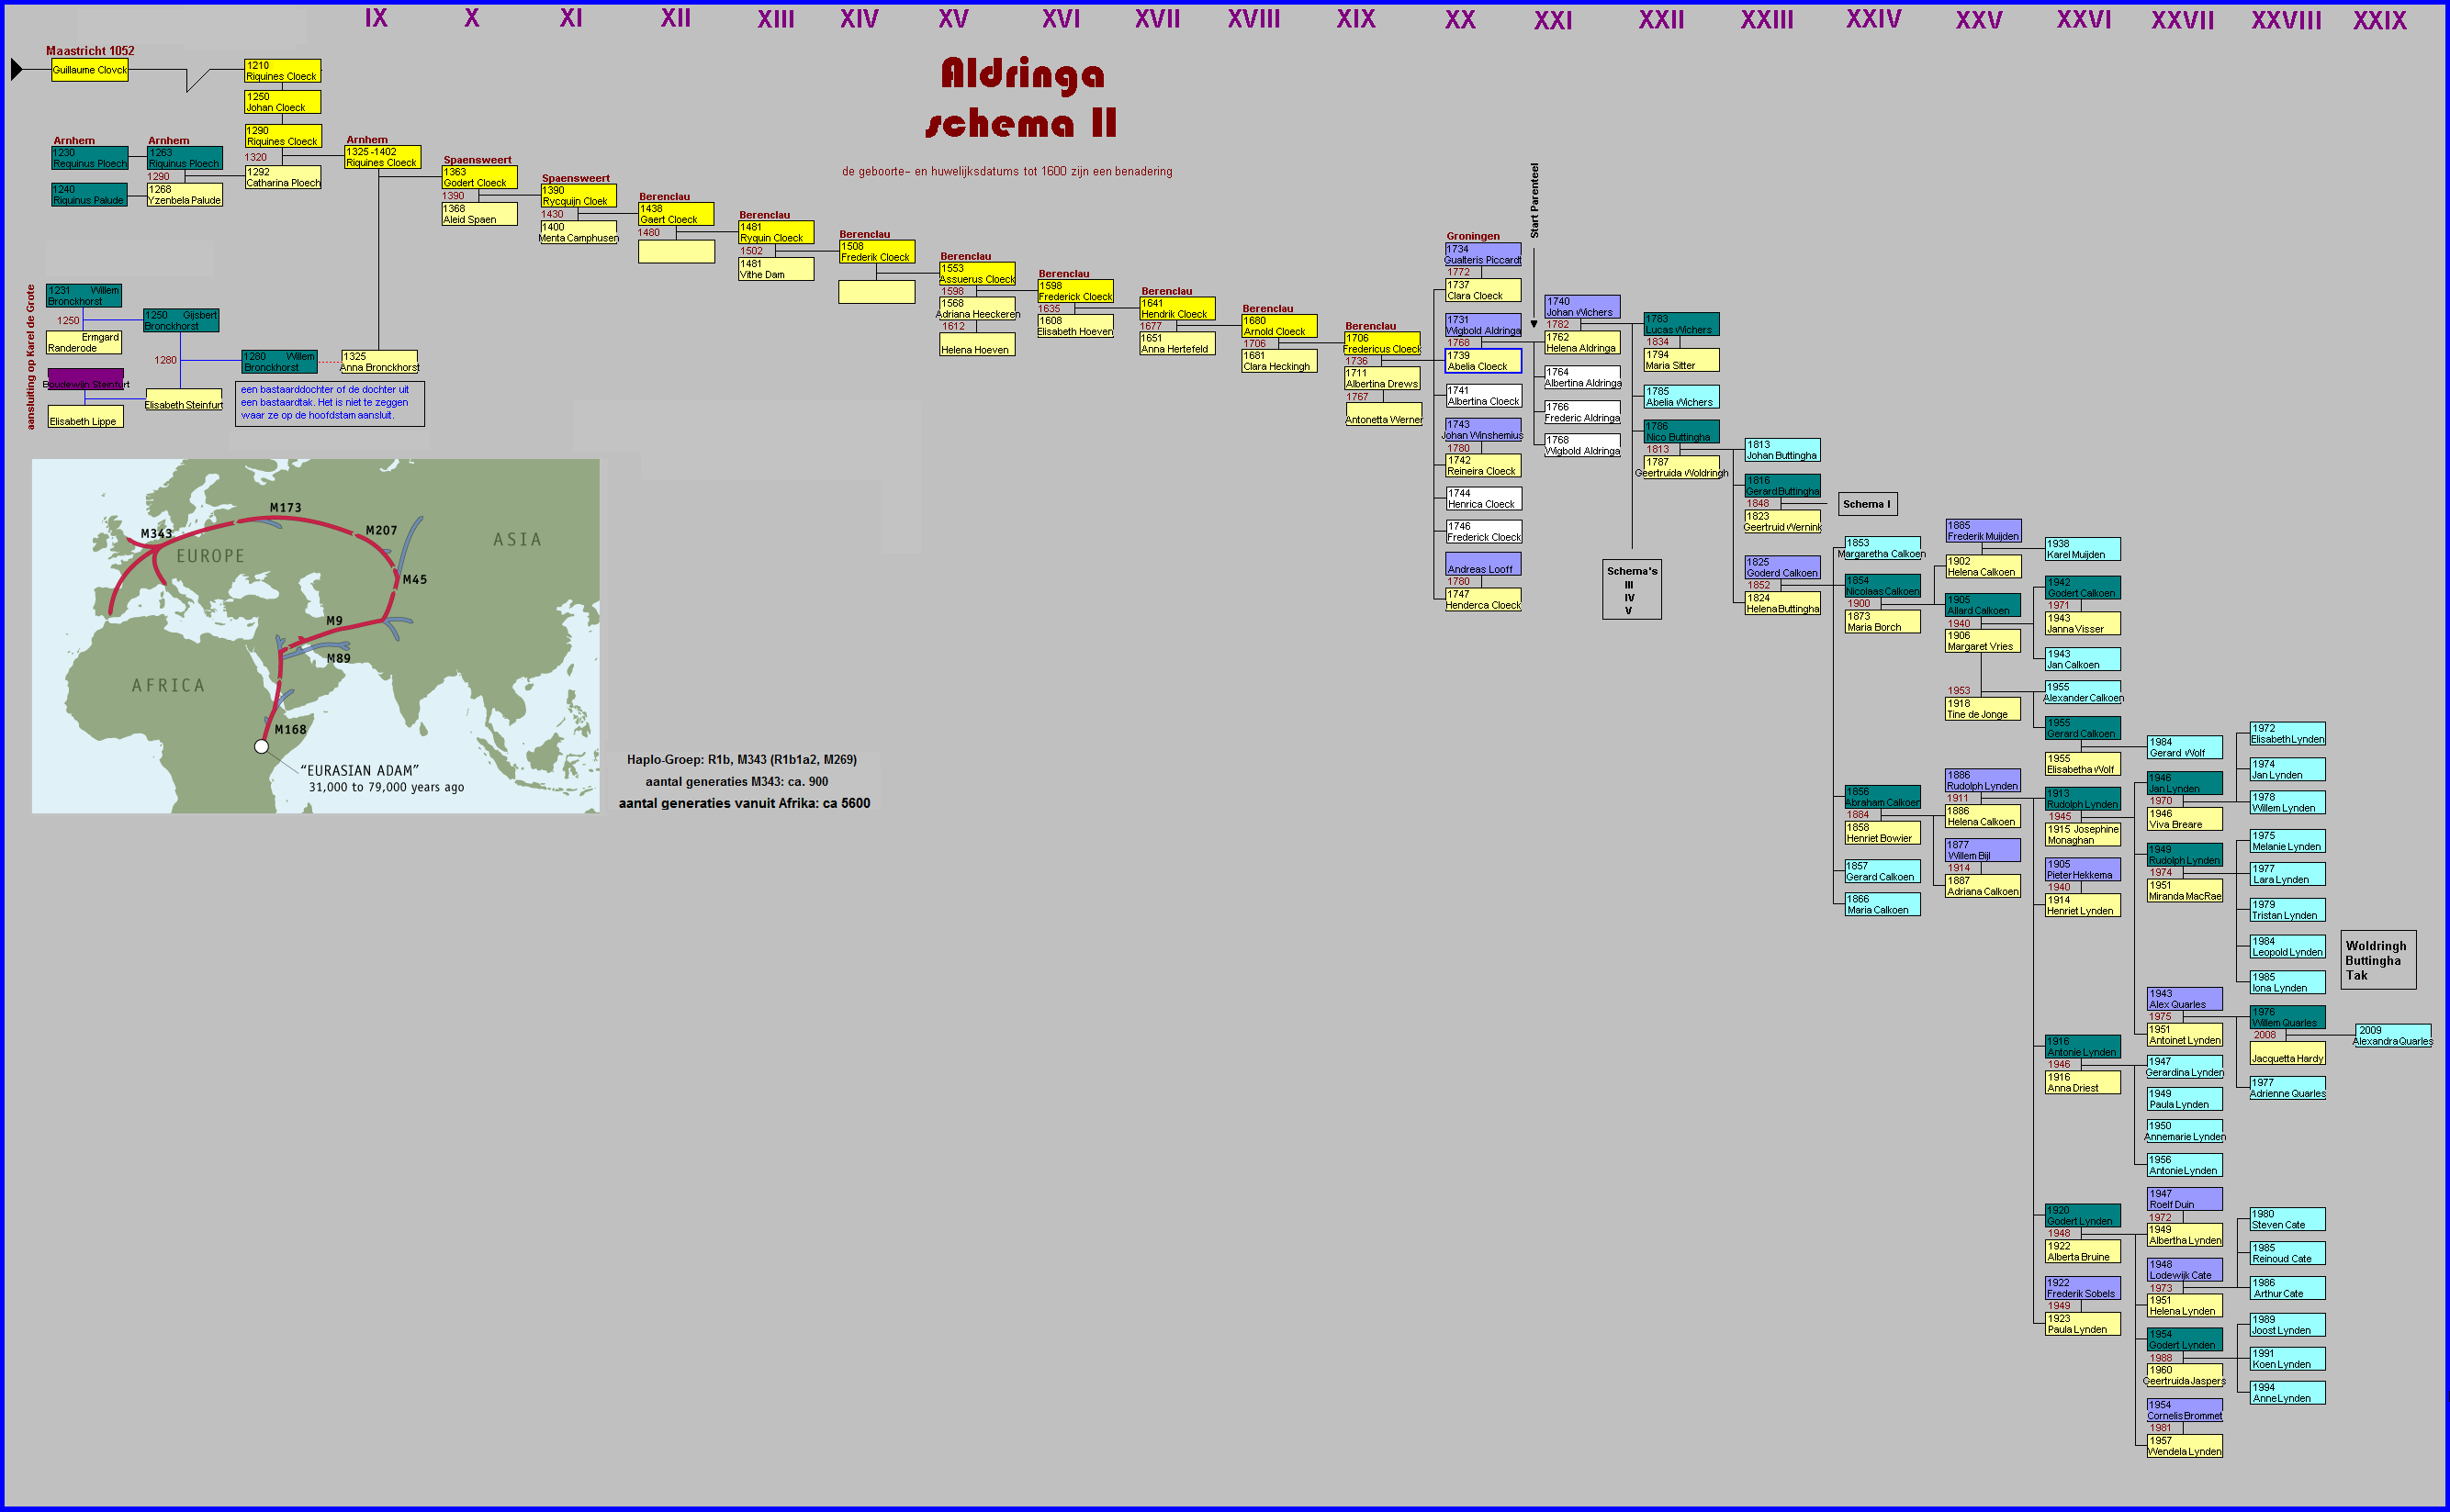Click the blue bastaarddochter note box

pos(329,403)
